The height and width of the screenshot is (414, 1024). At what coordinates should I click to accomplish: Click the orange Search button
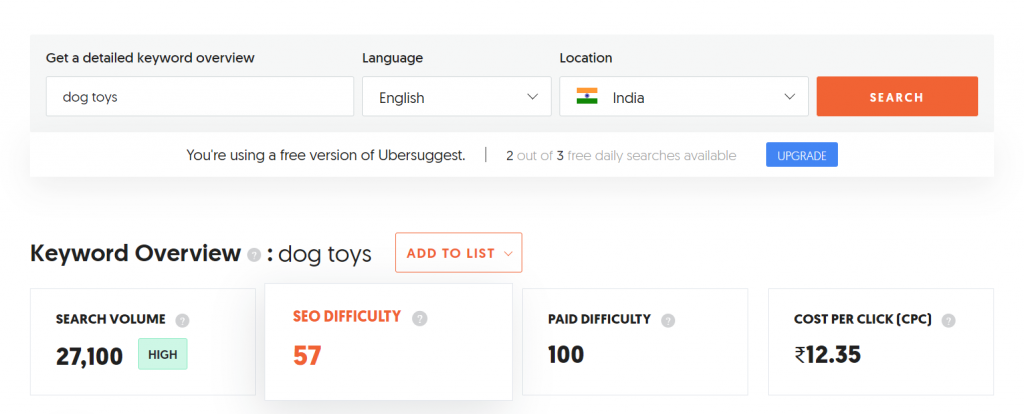coord(897,97)
